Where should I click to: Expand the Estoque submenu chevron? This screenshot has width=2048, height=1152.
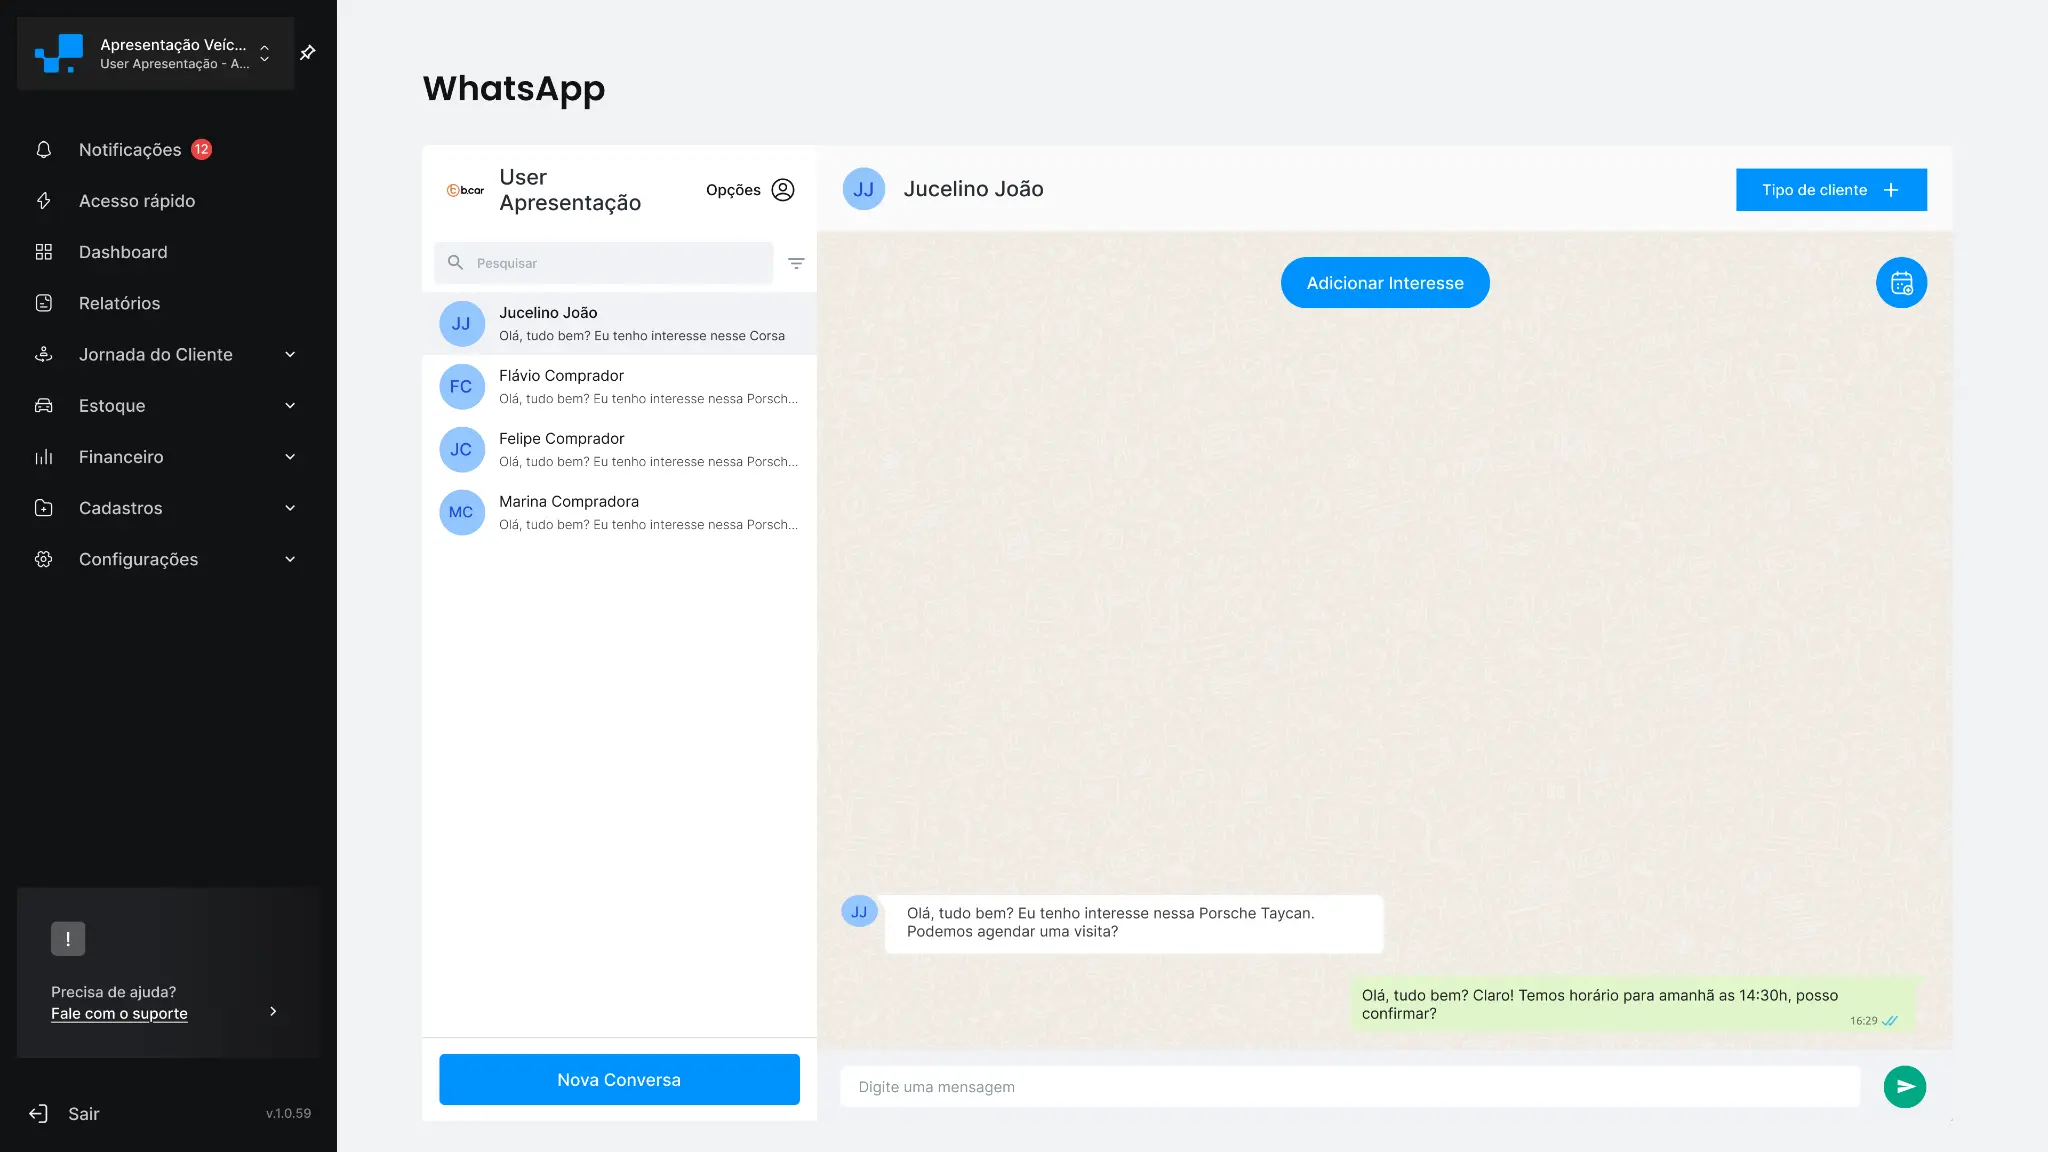tap(290, 406)
